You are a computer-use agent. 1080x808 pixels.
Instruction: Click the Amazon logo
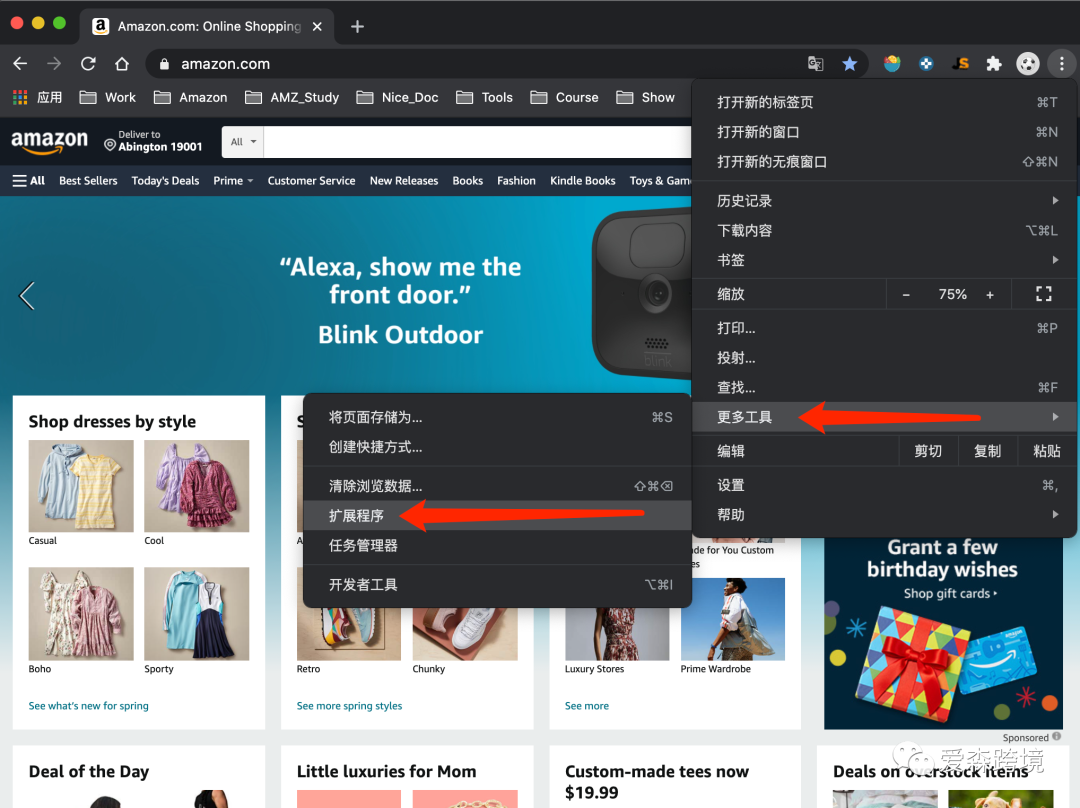tap(50, 141)
